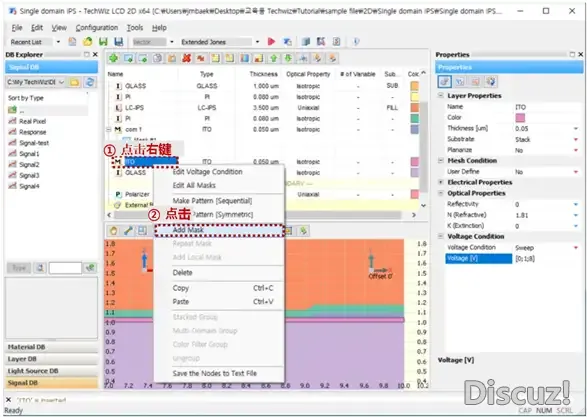Click the hand Pan tool icon in view toolbar
The height and width of the screenshot is (417, 587).
click(x=113, y=231)
